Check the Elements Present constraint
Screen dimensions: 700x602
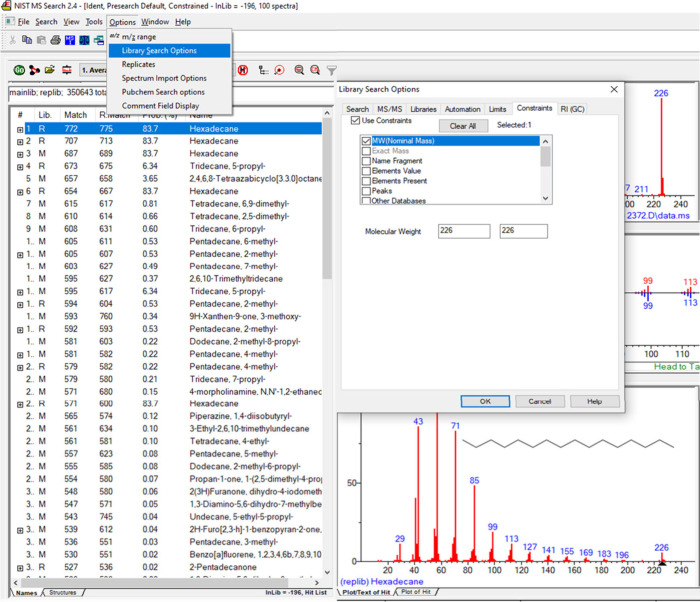[367, 181]
